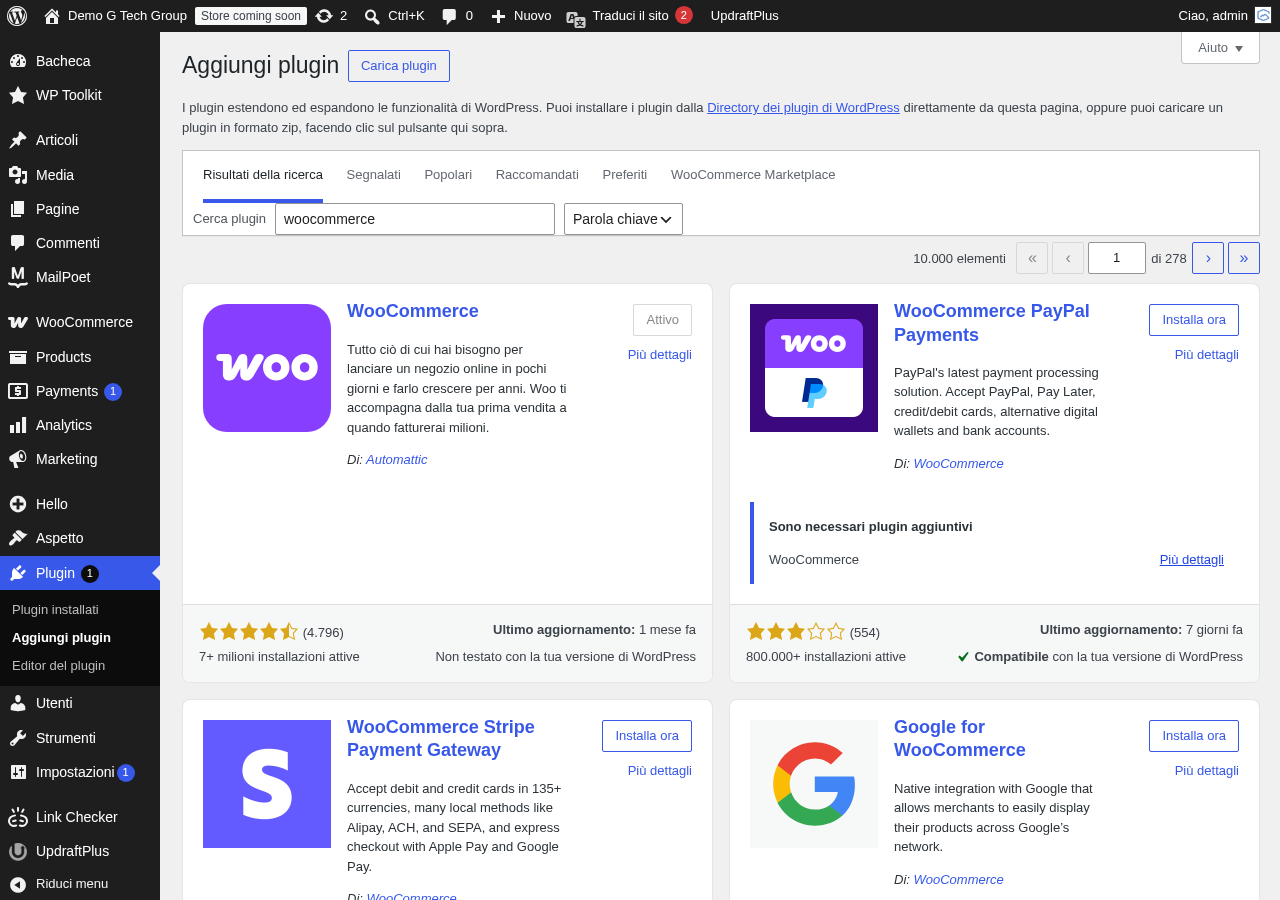Viewport: 1280px width, 900px height.
Task: Click the Nuovo plus icon
Action: point(498,16)
